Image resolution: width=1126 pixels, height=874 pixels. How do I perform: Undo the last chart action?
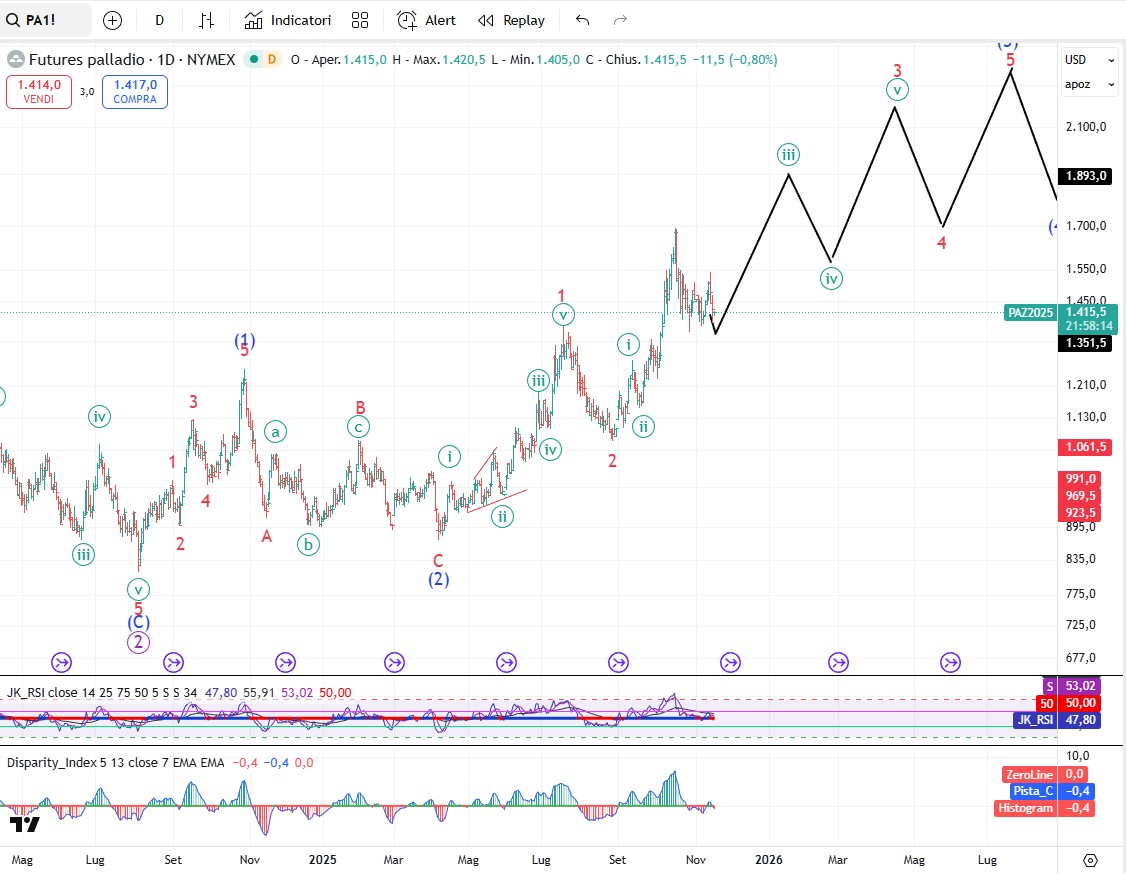point(583,20)
